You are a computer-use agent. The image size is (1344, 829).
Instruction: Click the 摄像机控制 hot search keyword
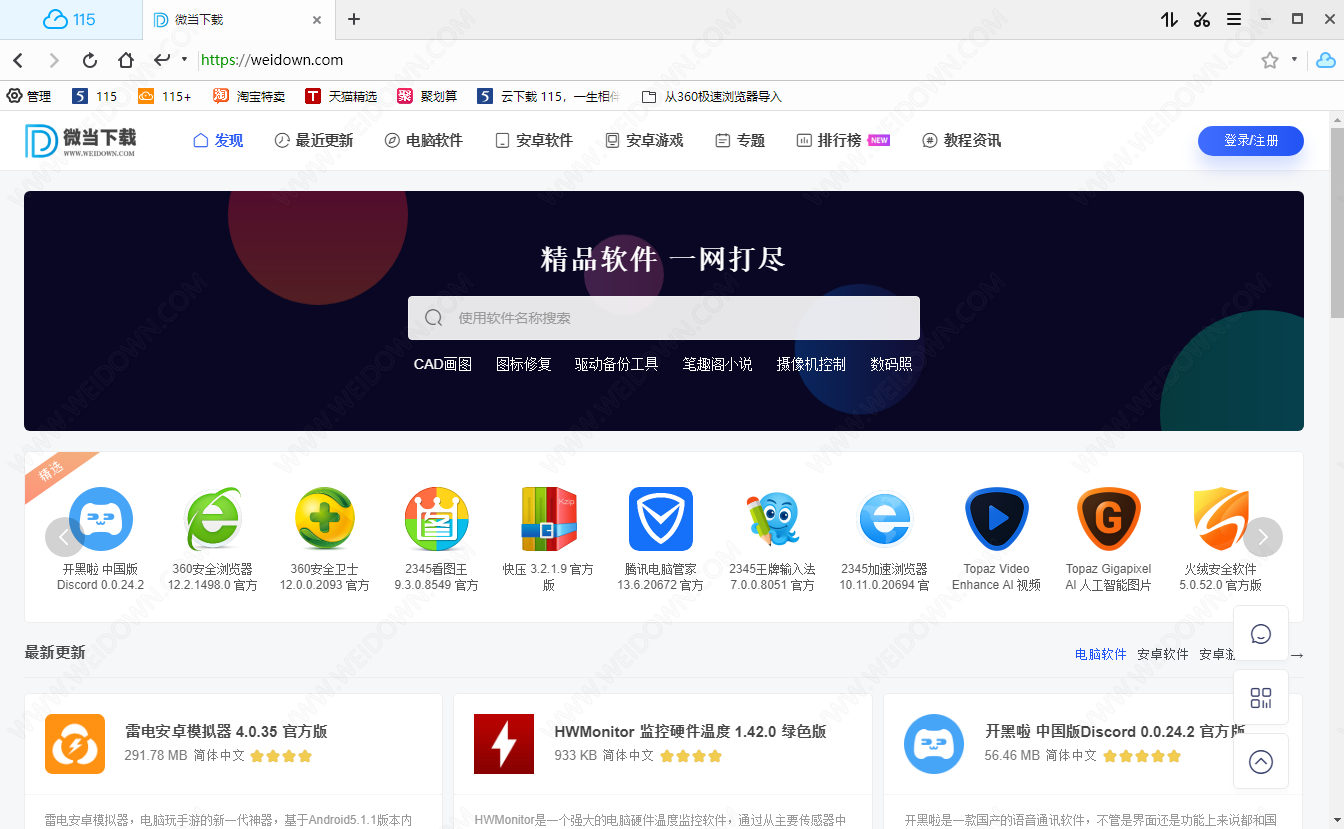(x=811, y=364)
